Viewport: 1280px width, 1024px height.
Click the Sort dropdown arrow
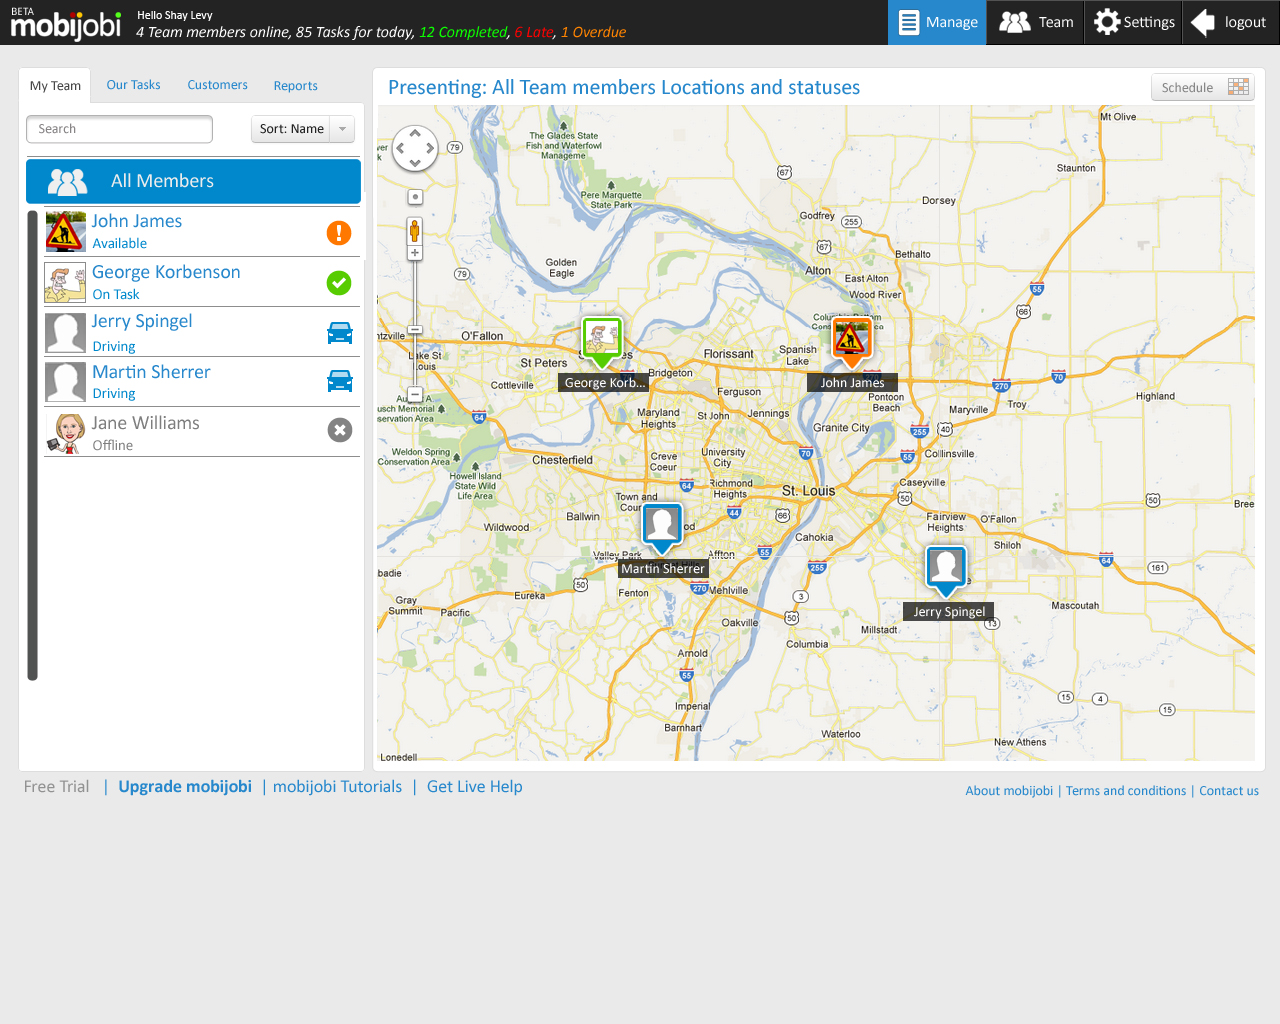click(x=343, y=129)
